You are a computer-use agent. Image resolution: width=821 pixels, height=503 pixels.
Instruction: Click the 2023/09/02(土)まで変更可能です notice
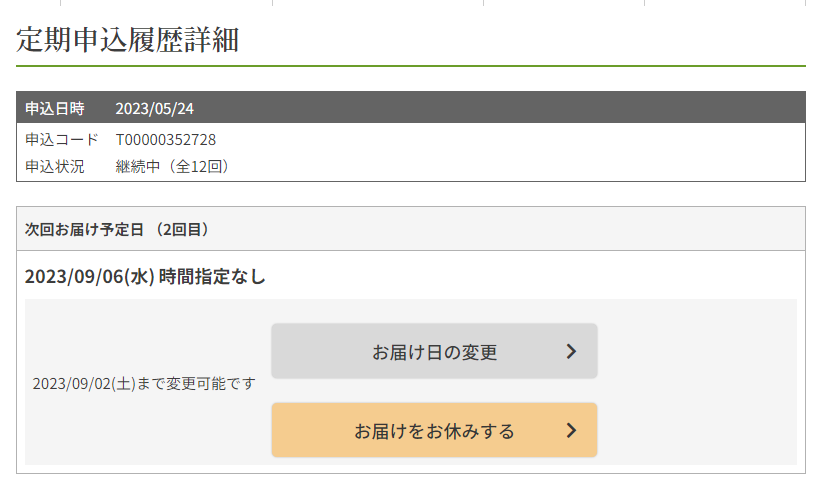[x=144, y=383]
